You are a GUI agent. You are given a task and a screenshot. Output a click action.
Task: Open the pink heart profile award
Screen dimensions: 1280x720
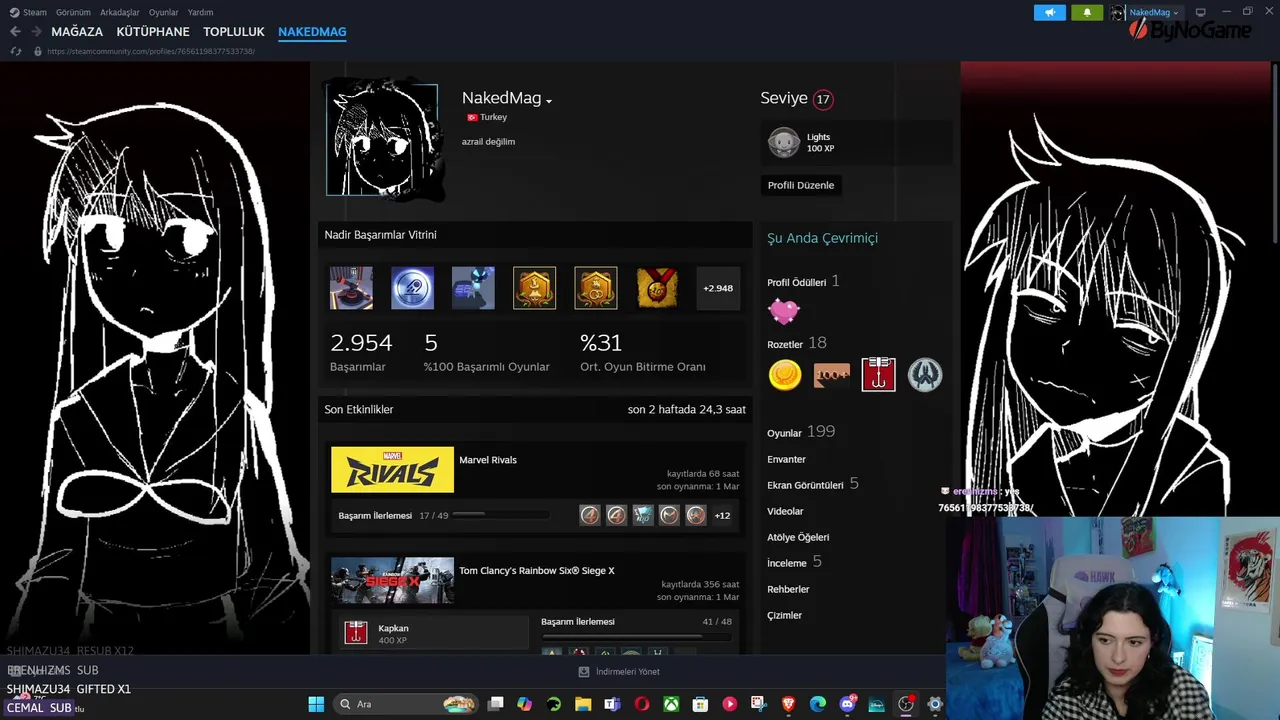784,312
